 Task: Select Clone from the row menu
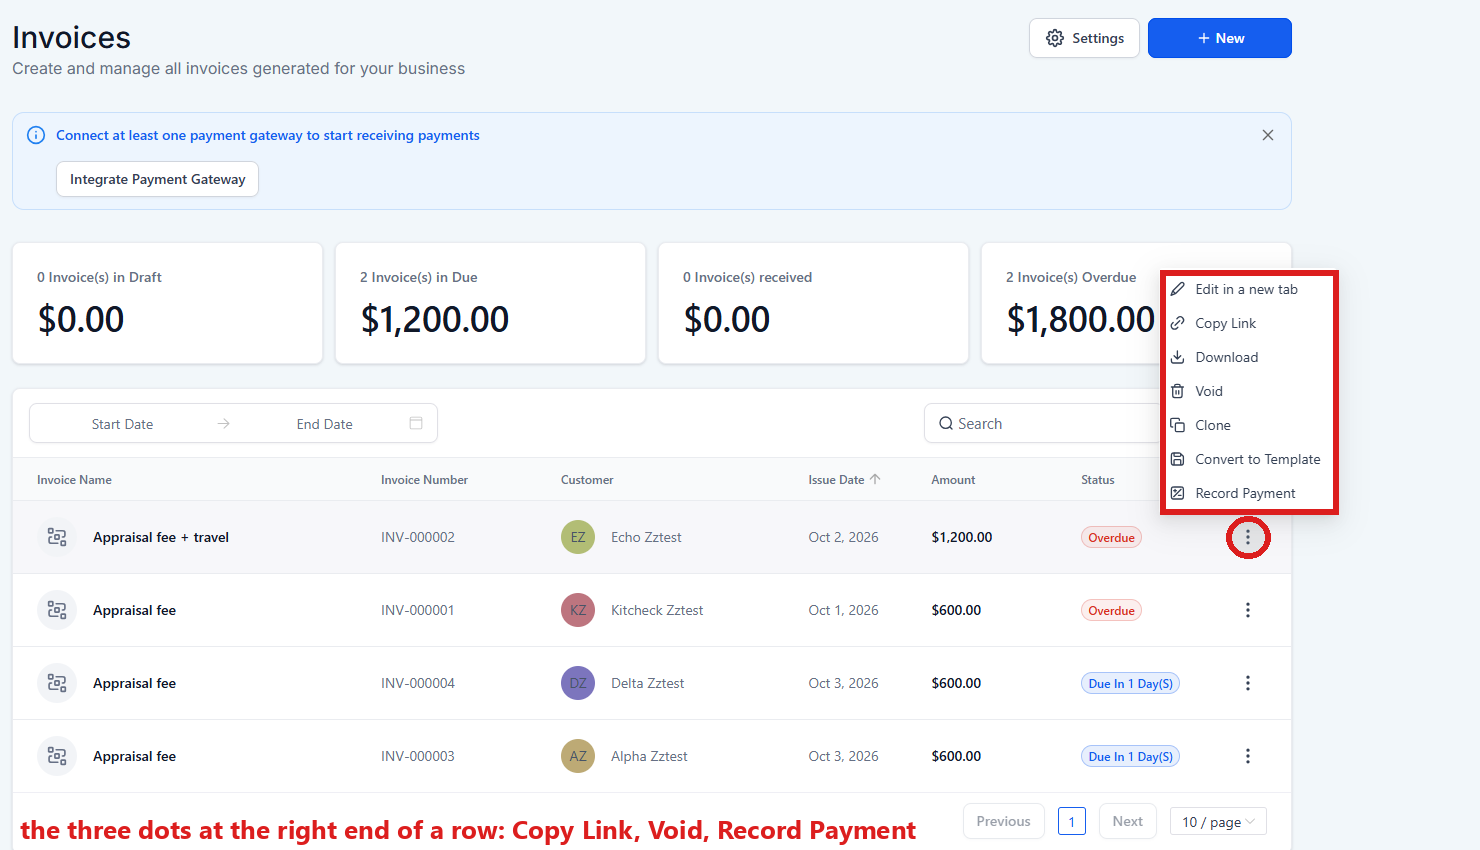coord(1249,425)
